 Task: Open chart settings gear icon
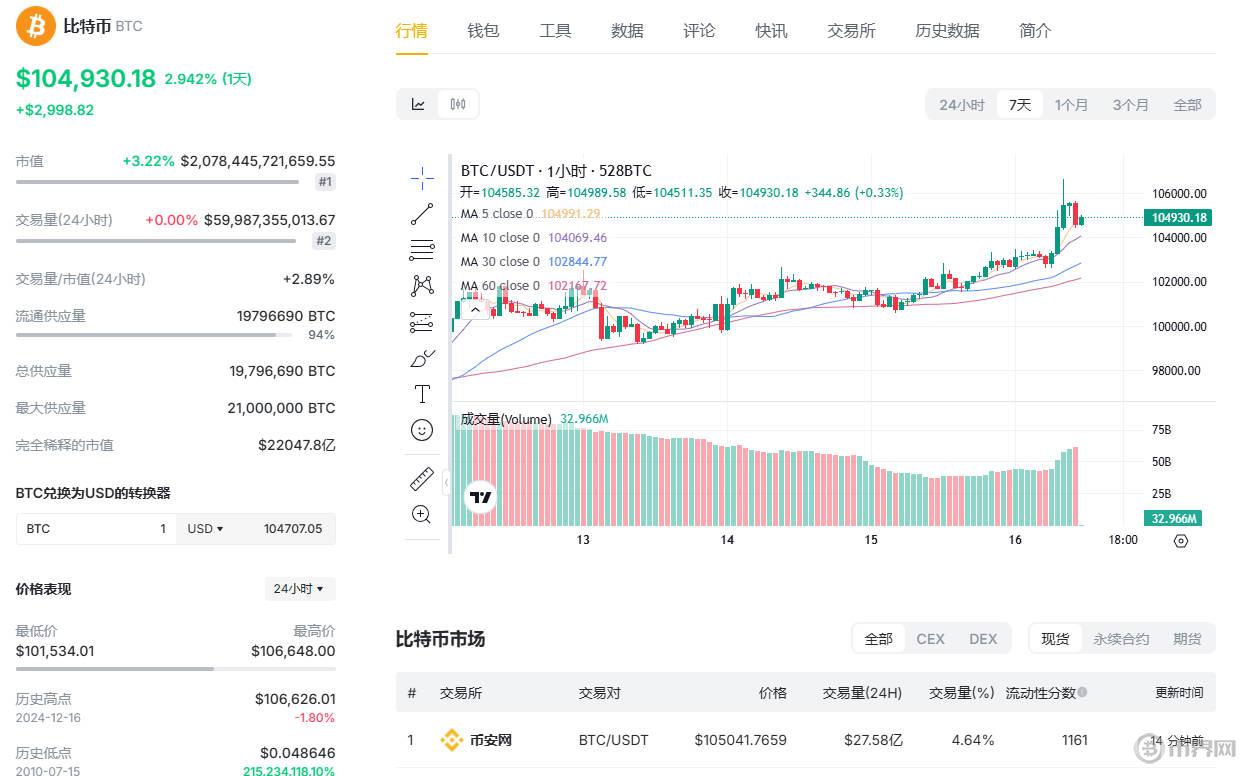point(1180,541)
